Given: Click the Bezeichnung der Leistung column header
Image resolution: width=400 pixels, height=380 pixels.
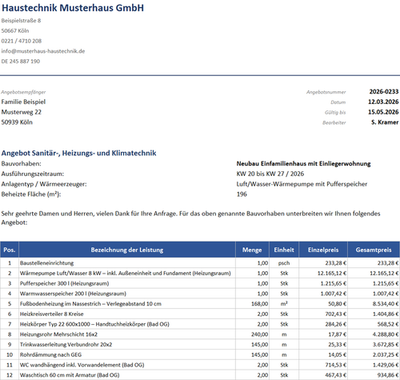Looking at the screenshot, I should click(127, 250).
